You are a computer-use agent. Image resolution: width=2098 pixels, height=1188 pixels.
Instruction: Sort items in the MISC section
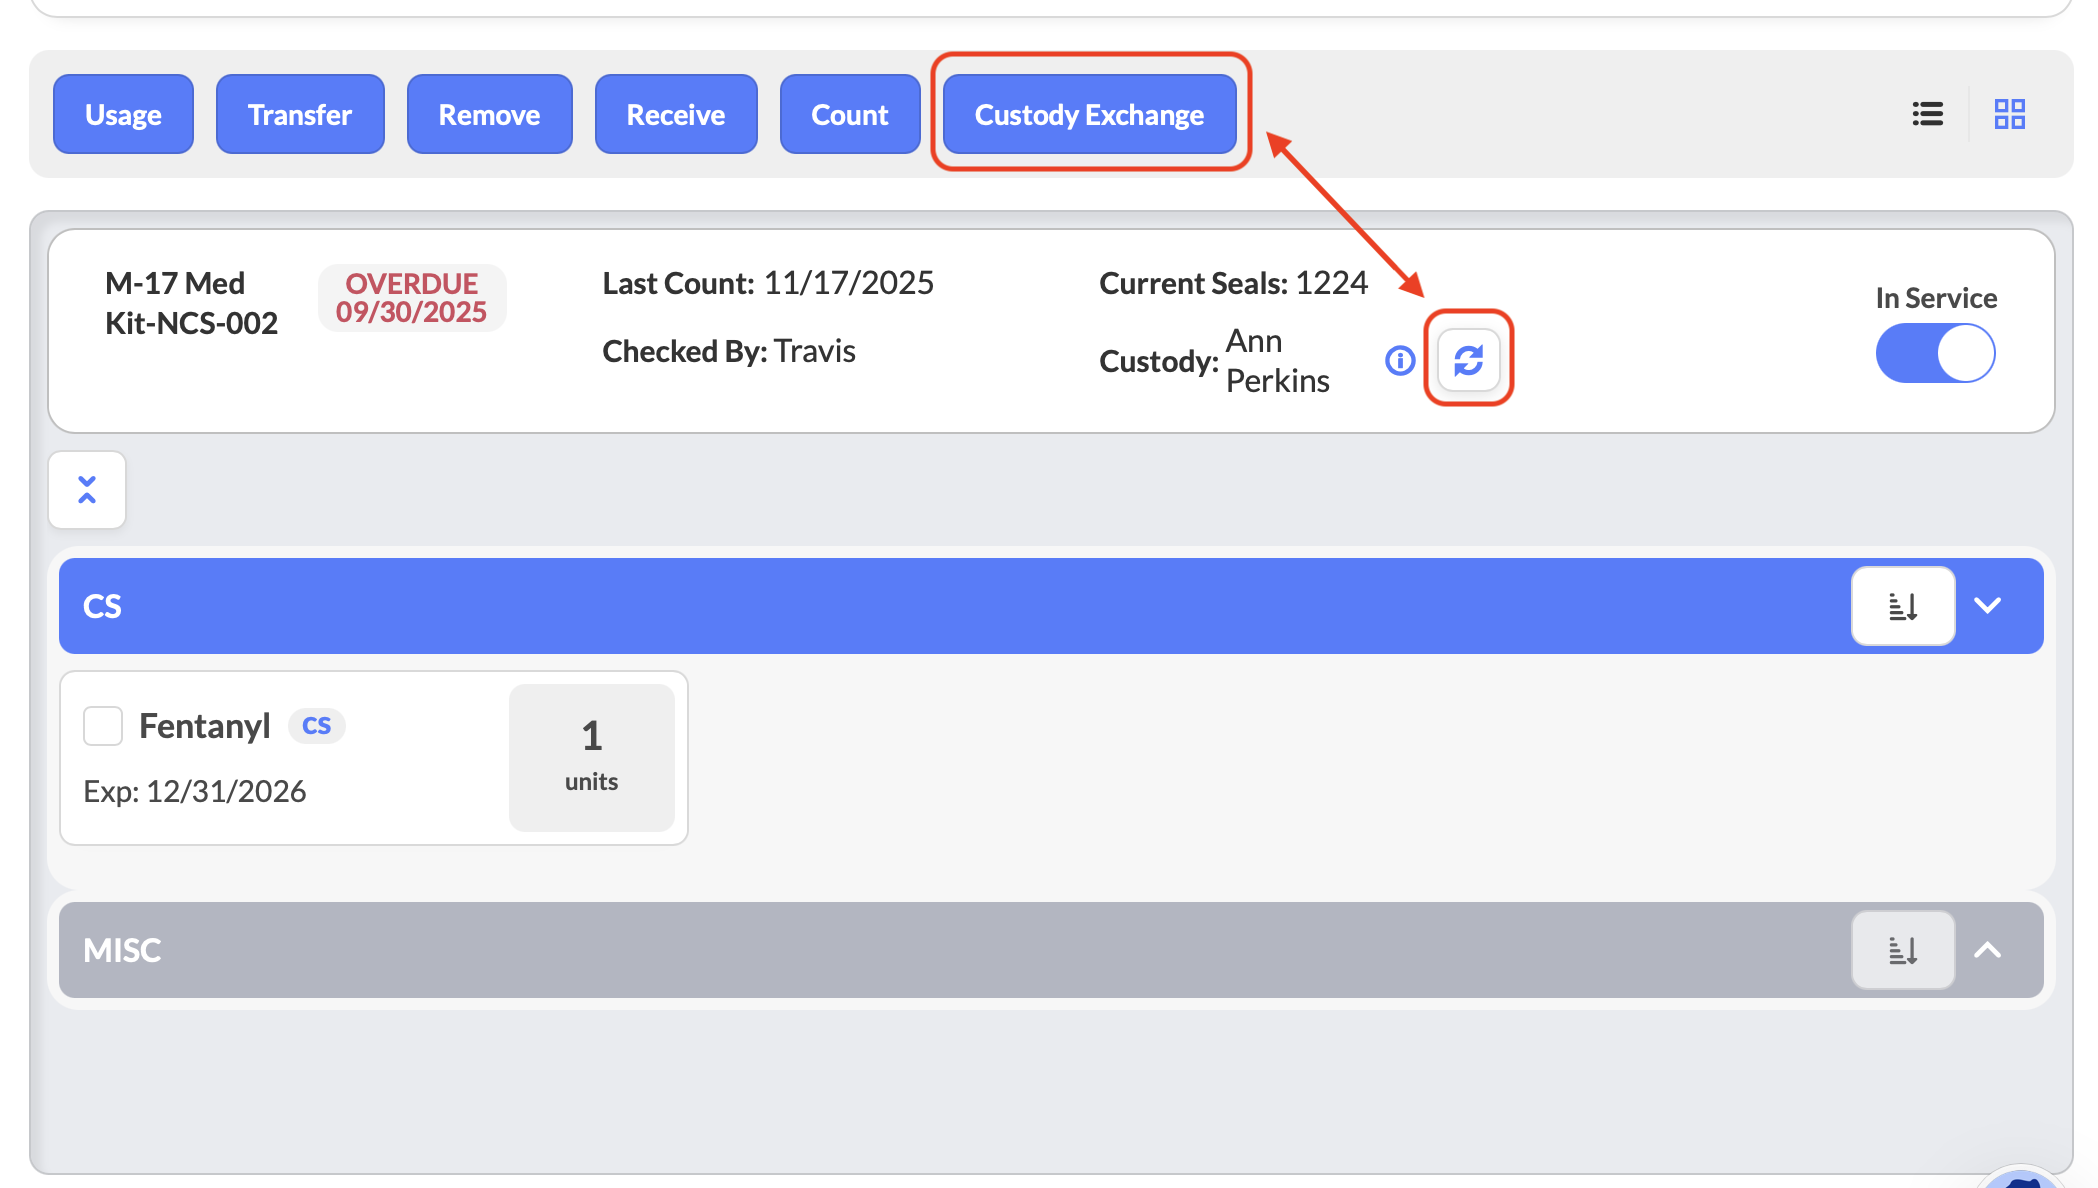pyautogui.click(x=1902, y=950)
